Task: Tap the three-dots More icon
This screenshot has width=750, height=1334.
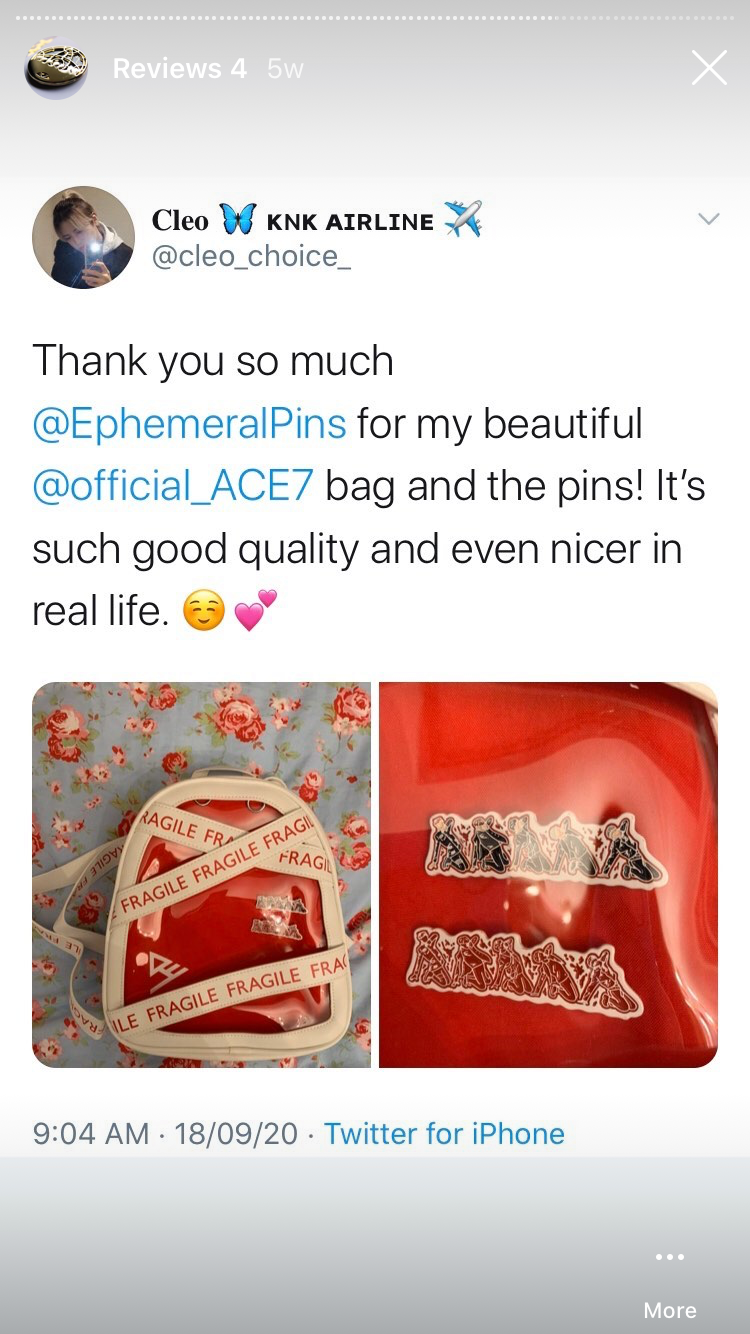Action: pyautogui.click(x=670, y=1257)
